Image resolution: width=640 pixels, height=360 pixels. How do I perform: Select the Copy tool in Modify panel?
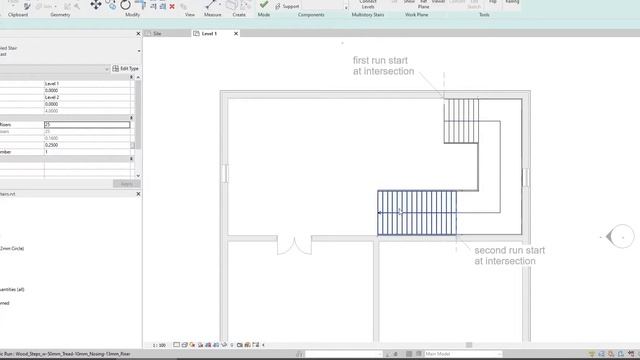point(111,5)
